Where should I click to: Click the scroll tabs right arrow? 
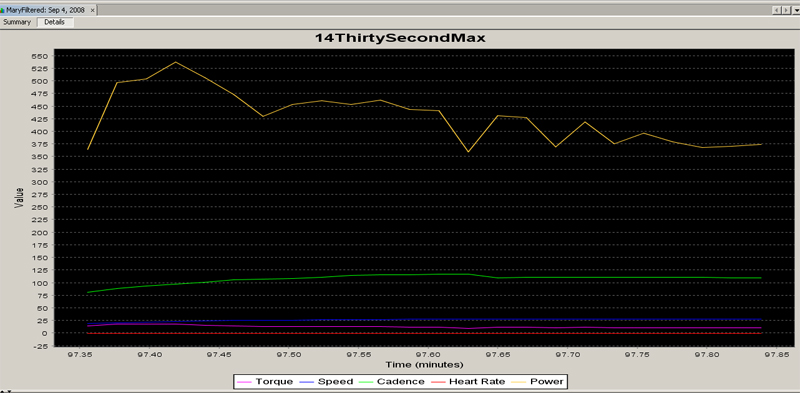click(786, 10)
